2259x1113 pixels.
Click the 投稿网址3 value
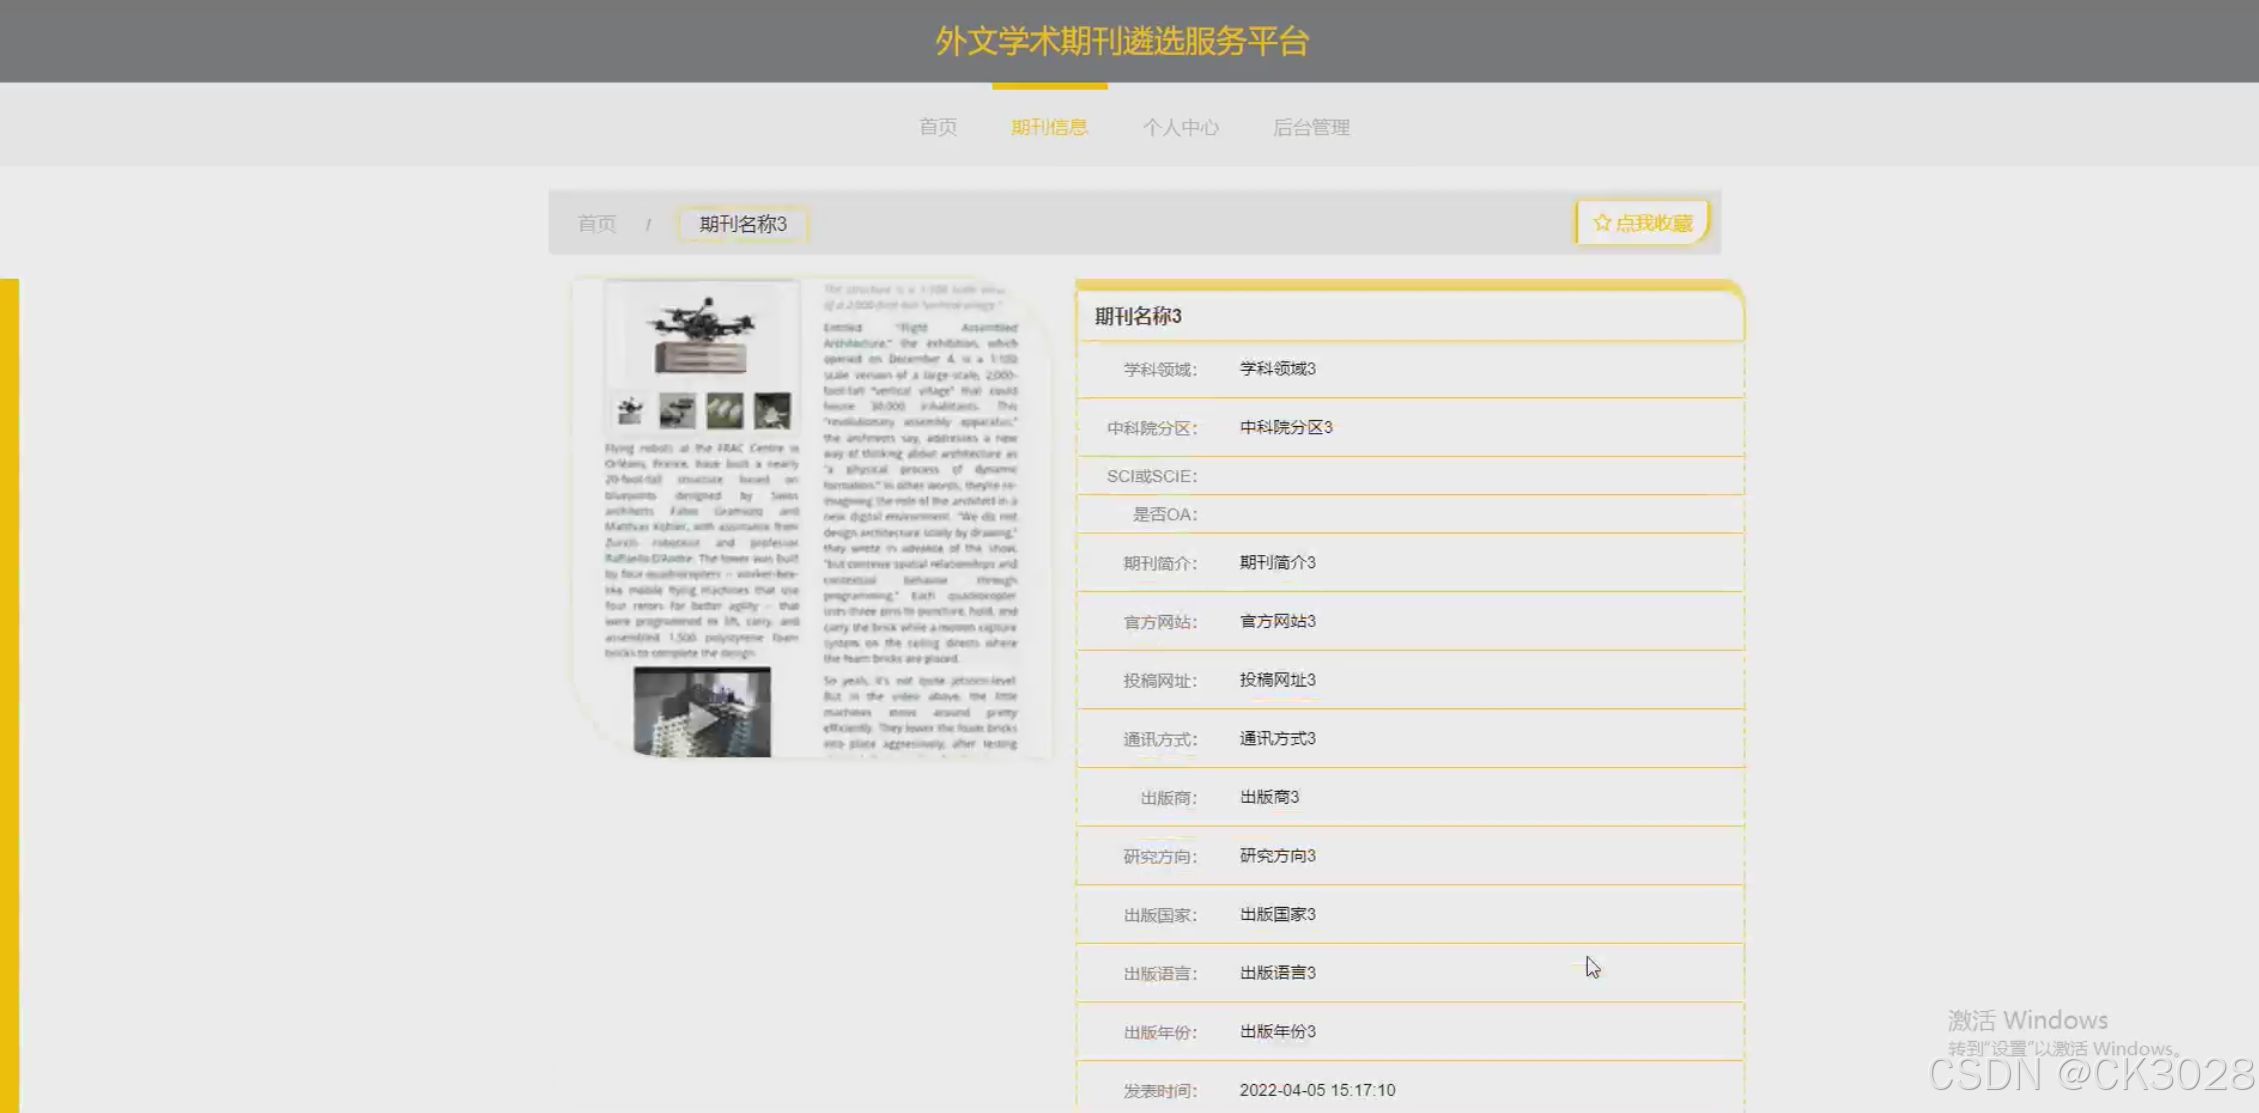(1277, 680)
